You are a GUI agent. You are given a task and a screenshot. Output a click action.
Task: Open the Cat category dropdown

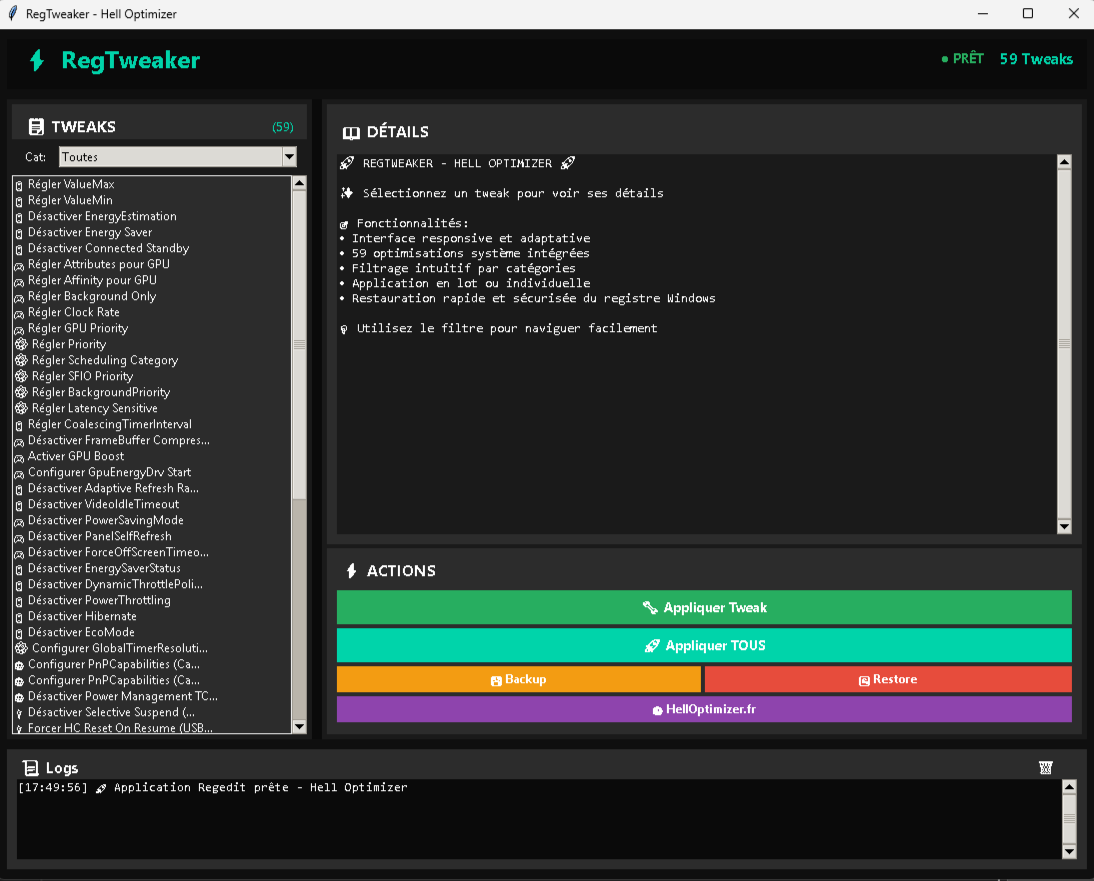(289, 157)
